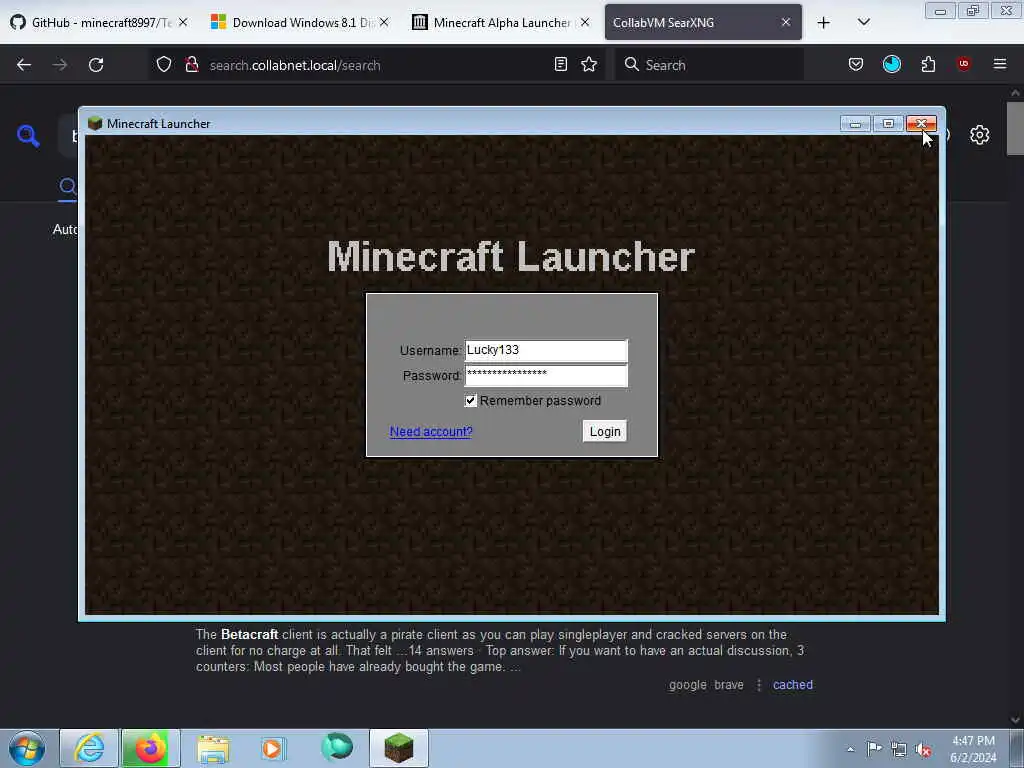Click the address bar URL search.collabnet.local
Screen dimensions: 1024x768
pos(295,65)
